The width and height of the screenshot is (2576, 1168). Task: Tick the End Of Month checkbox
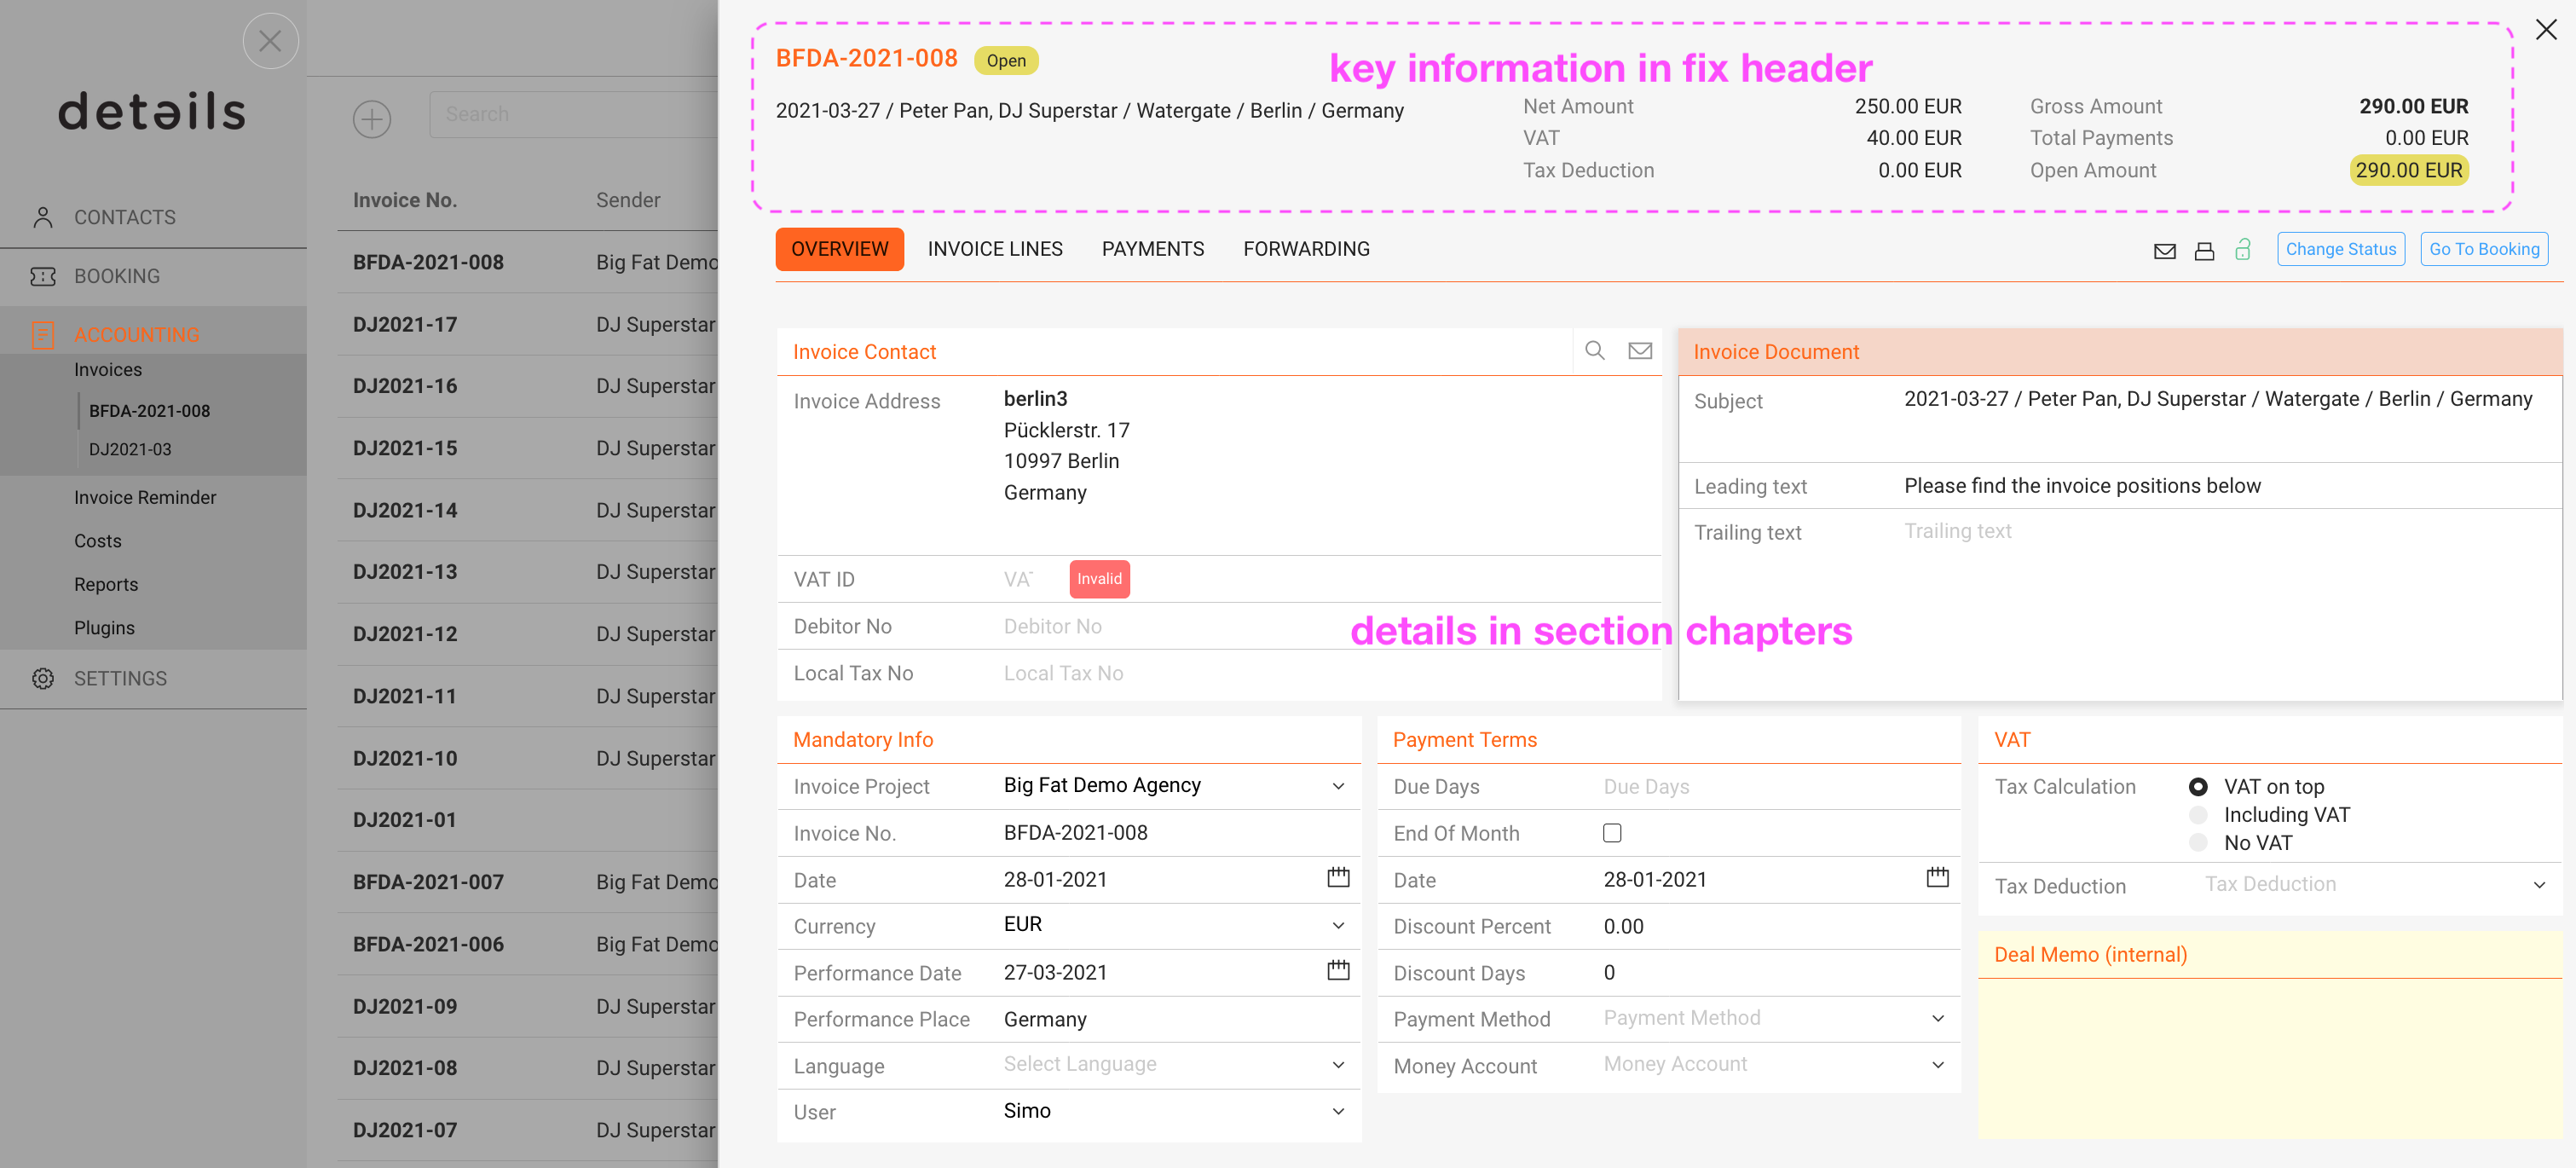(x=1612, y=833)
